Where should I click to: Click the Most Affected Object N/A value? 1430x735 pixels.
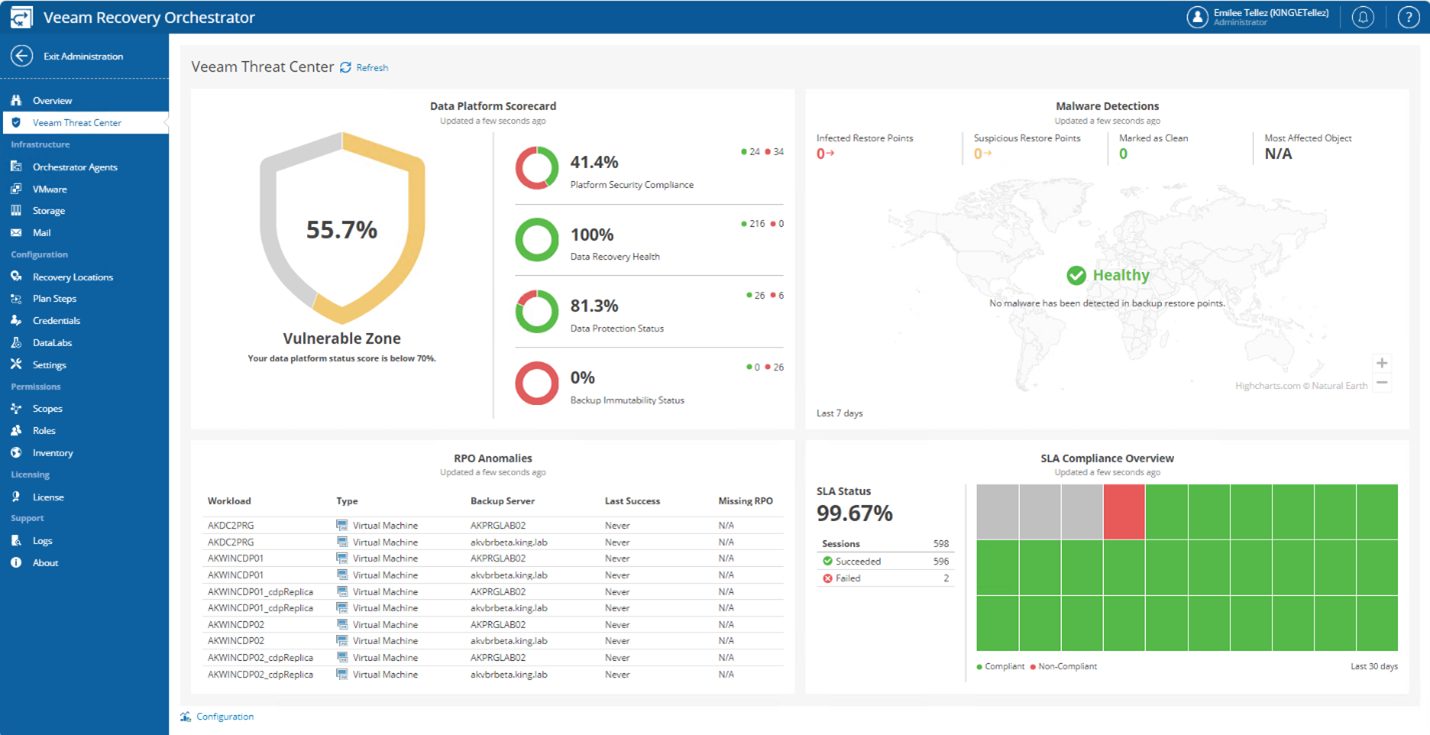pyautogui.click(x=1278, y=154)
